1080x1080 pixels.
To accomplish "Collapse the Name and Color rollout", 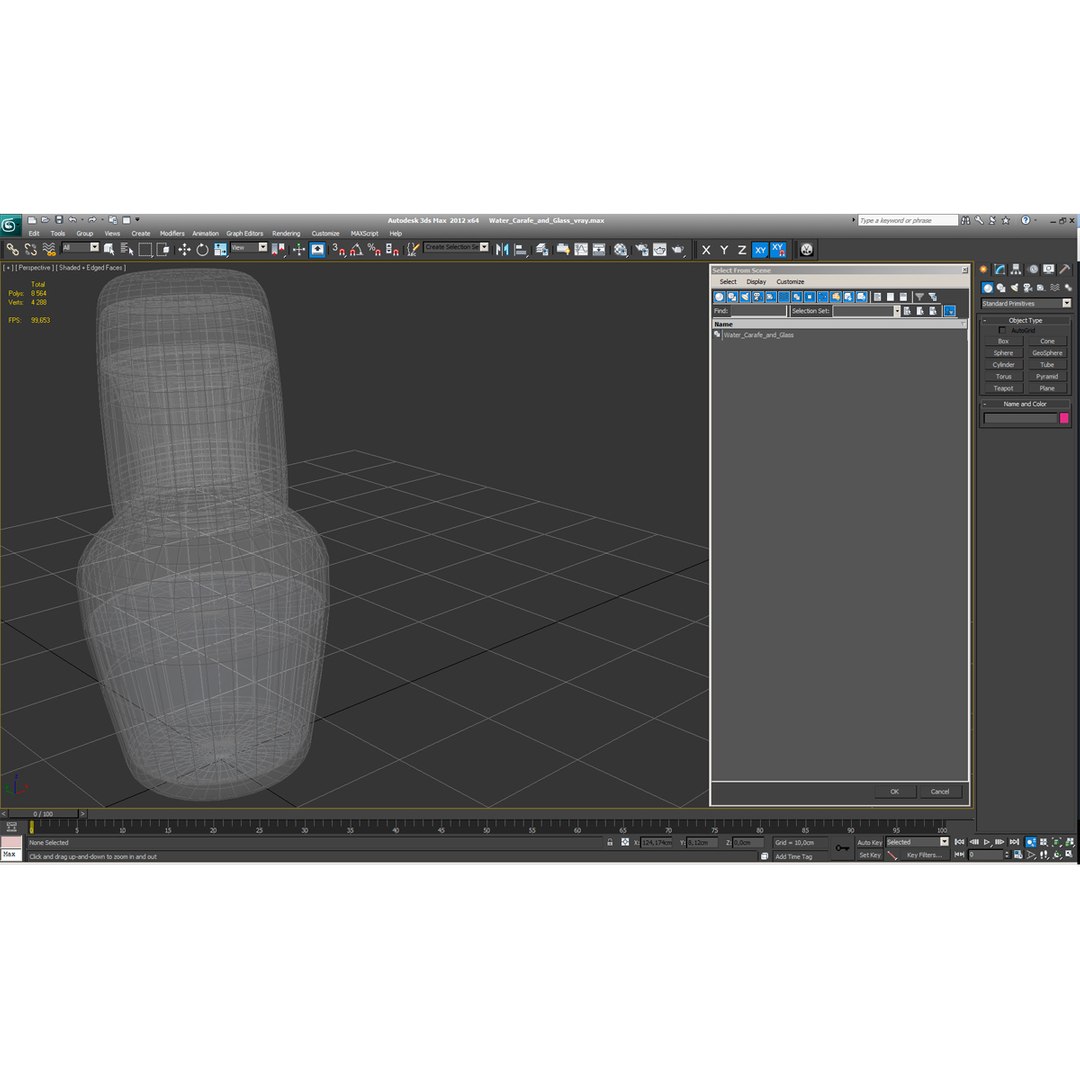I will [x=1025, y=404].
